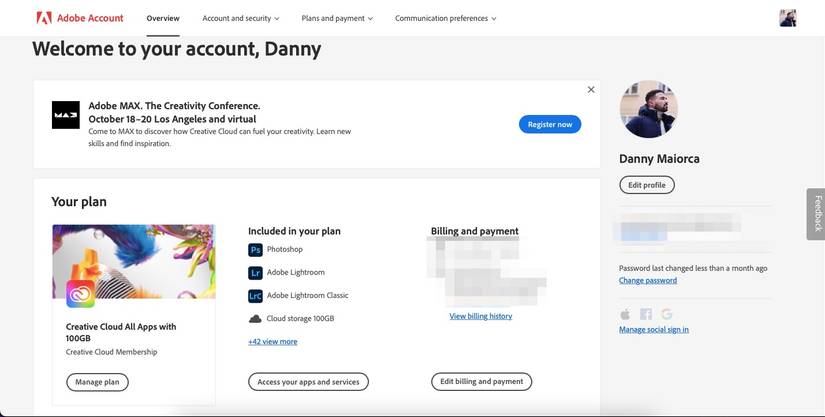The image size is (825, 417).
Task: Open the Feedback side tab
Action: 817,214
